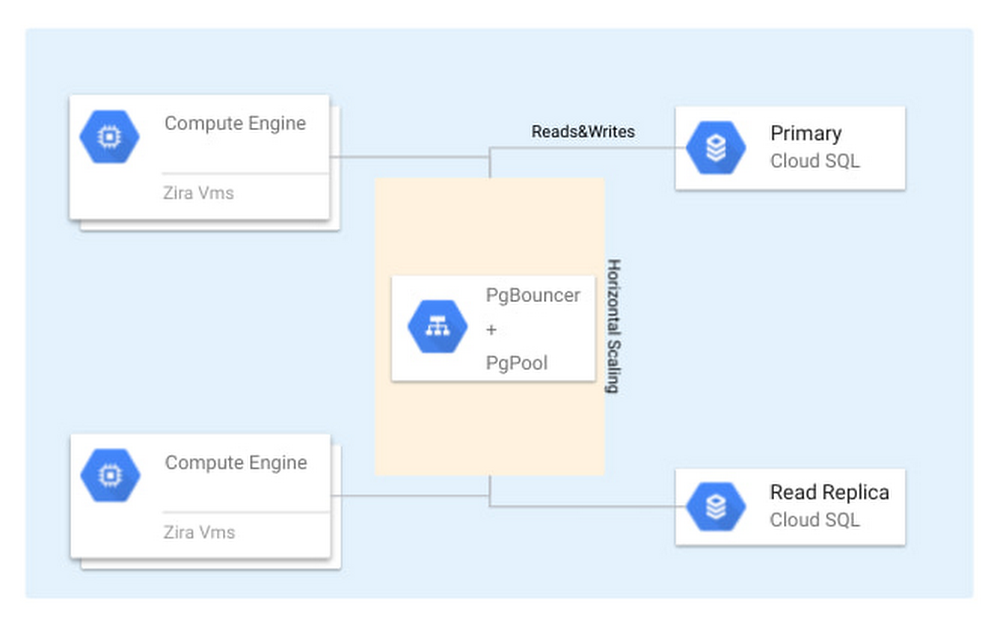The height and width of the screenshot is (632, 1000).
Task: Click 'Cloud SQL' under Read Replica
Action: (815, 520)
